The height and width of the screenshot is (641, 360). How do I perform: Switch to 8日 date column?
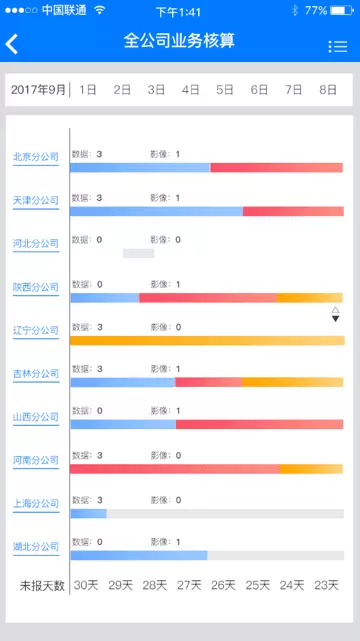coord(328,90)
